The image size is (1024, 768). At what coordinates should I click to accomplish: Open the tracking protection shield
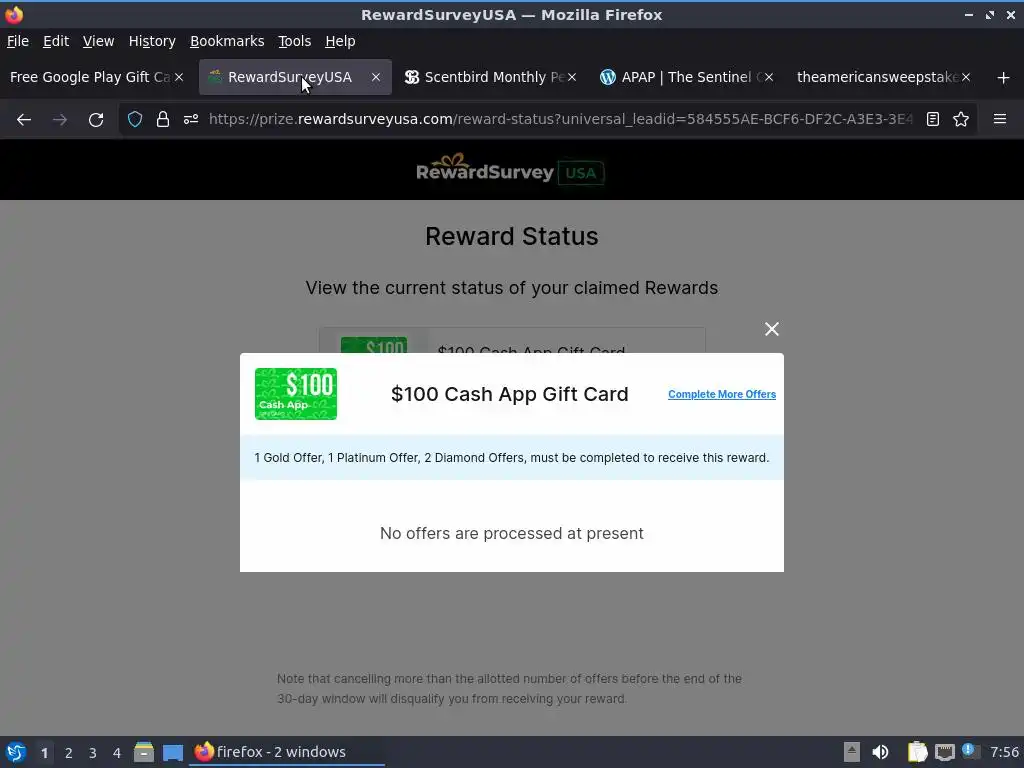pos(135,119)
